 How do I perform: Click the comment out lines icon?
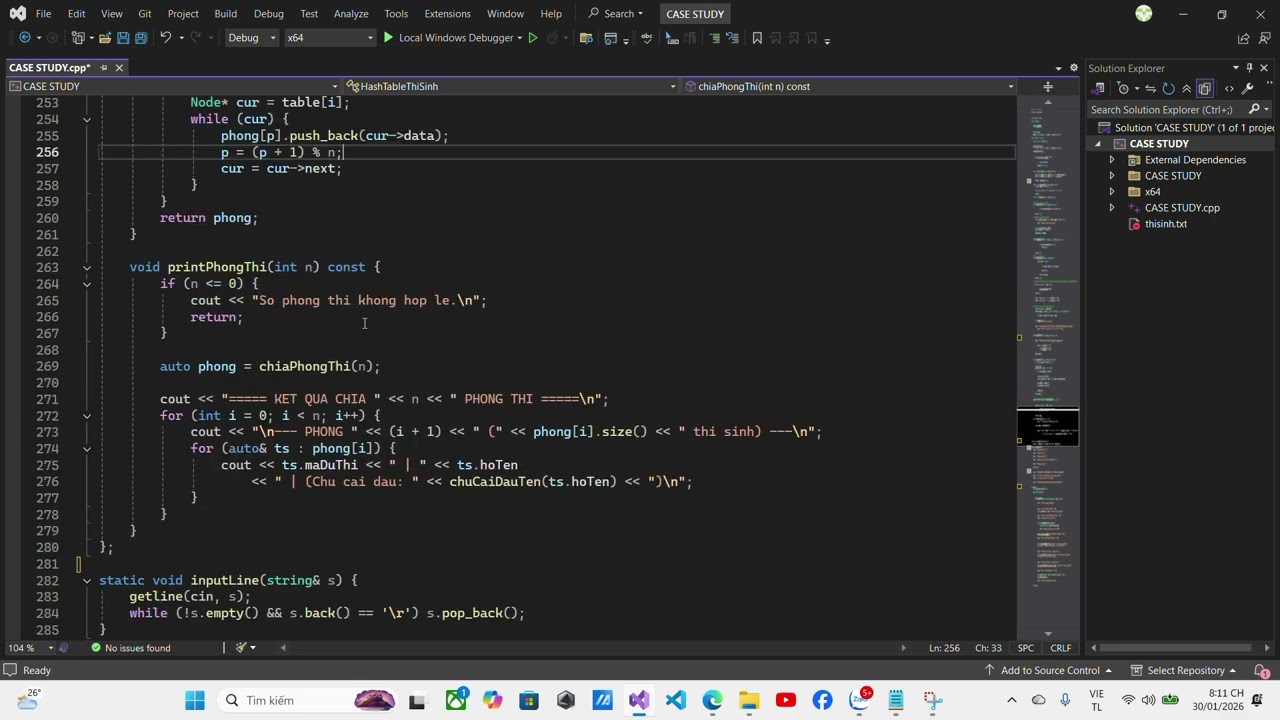tap(714, 38)
